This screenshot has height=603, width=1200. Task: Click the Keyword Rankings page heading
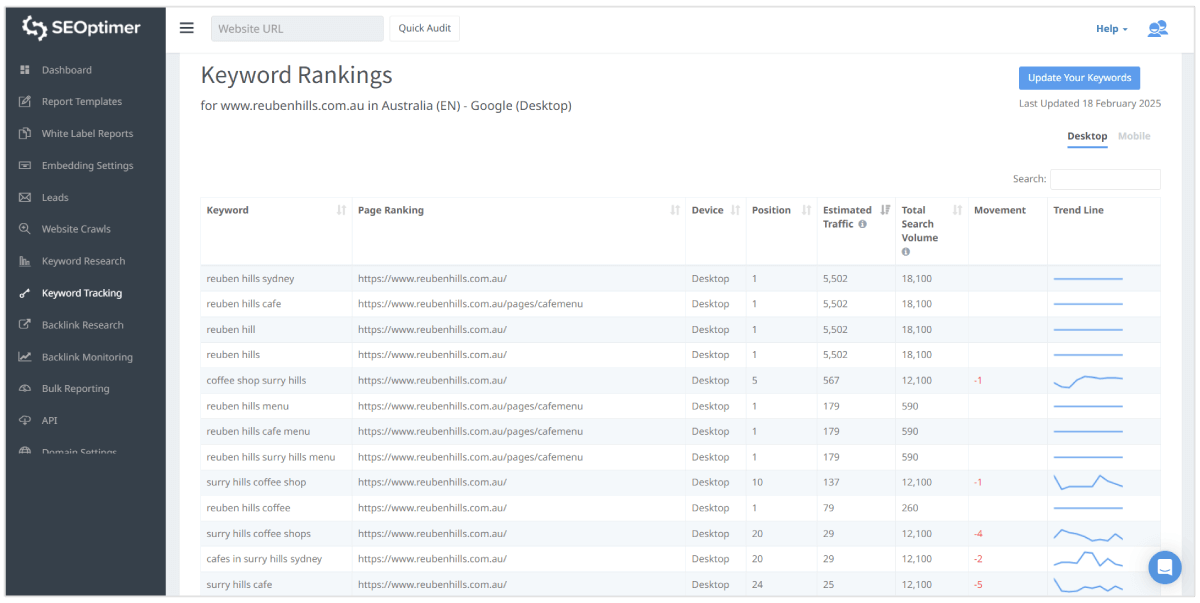click(297, 75)
